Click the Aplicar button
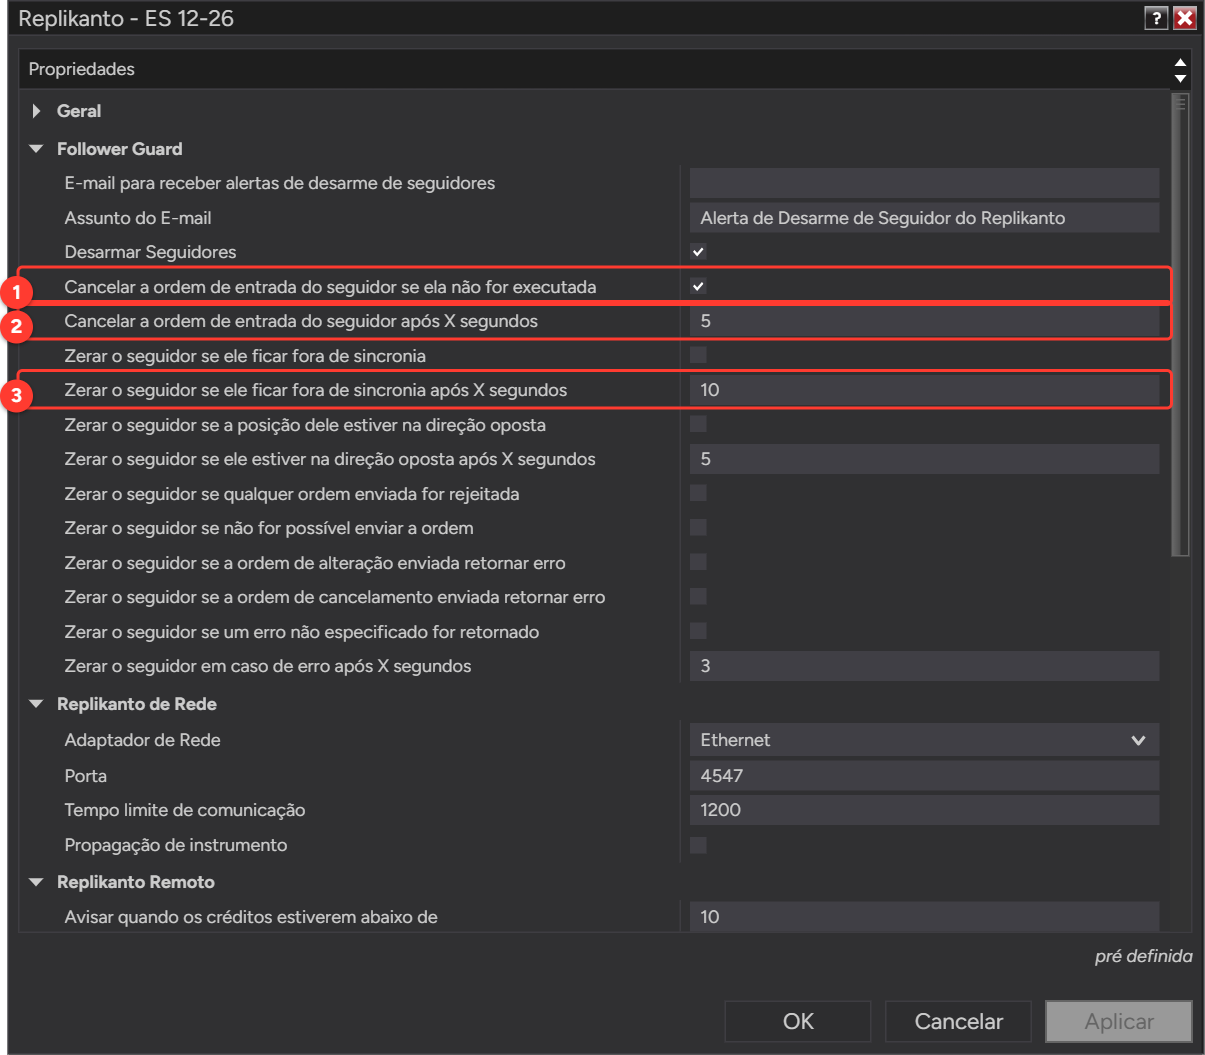 point(1119,1021)
